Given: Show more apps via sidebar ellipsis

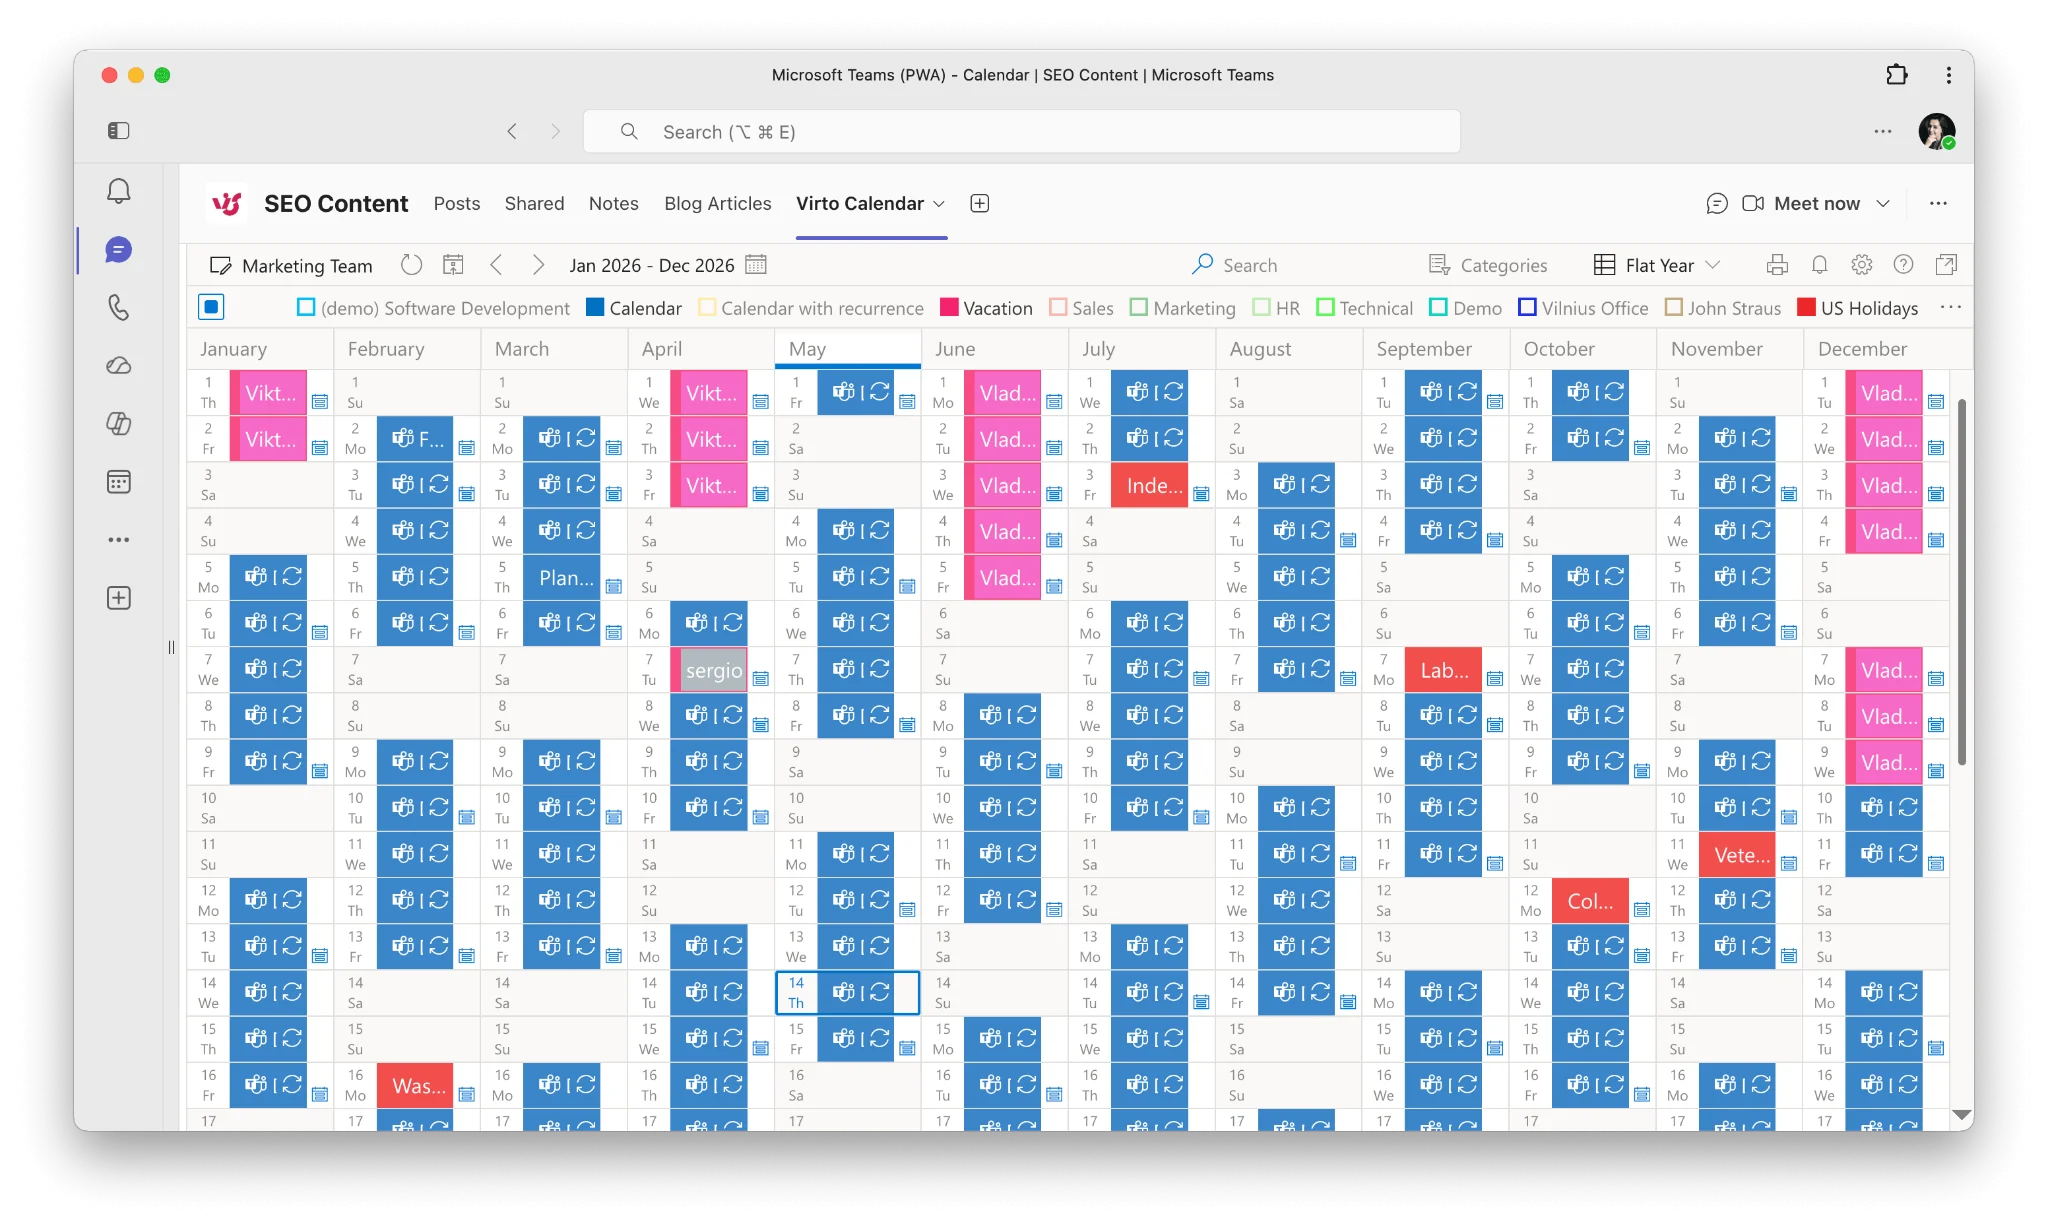Looking at the screenshot, I should pyautogui.click(x=118, y=540).
